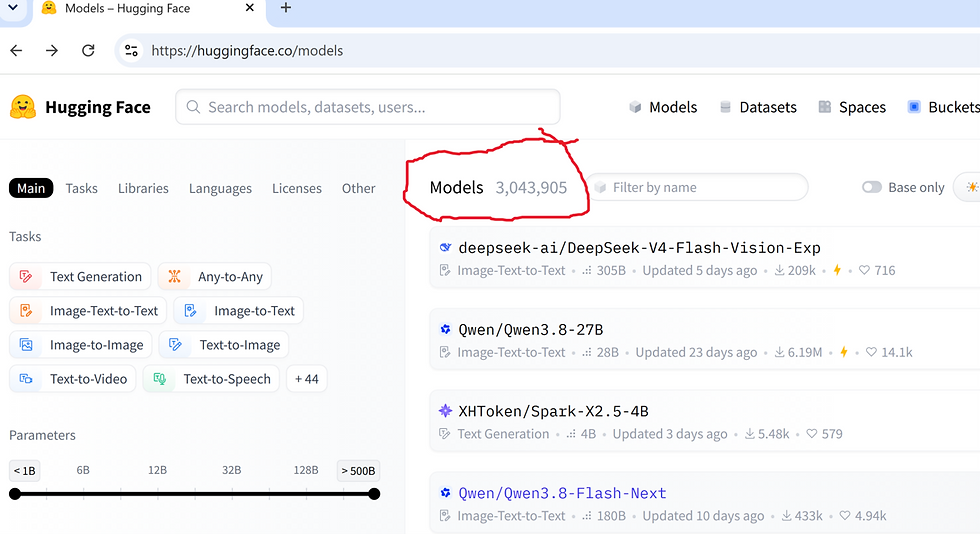This screenshot has height=534, width=980.
Task: Click the Image-Text-to-Text filter icon
Action: (26, 311)
